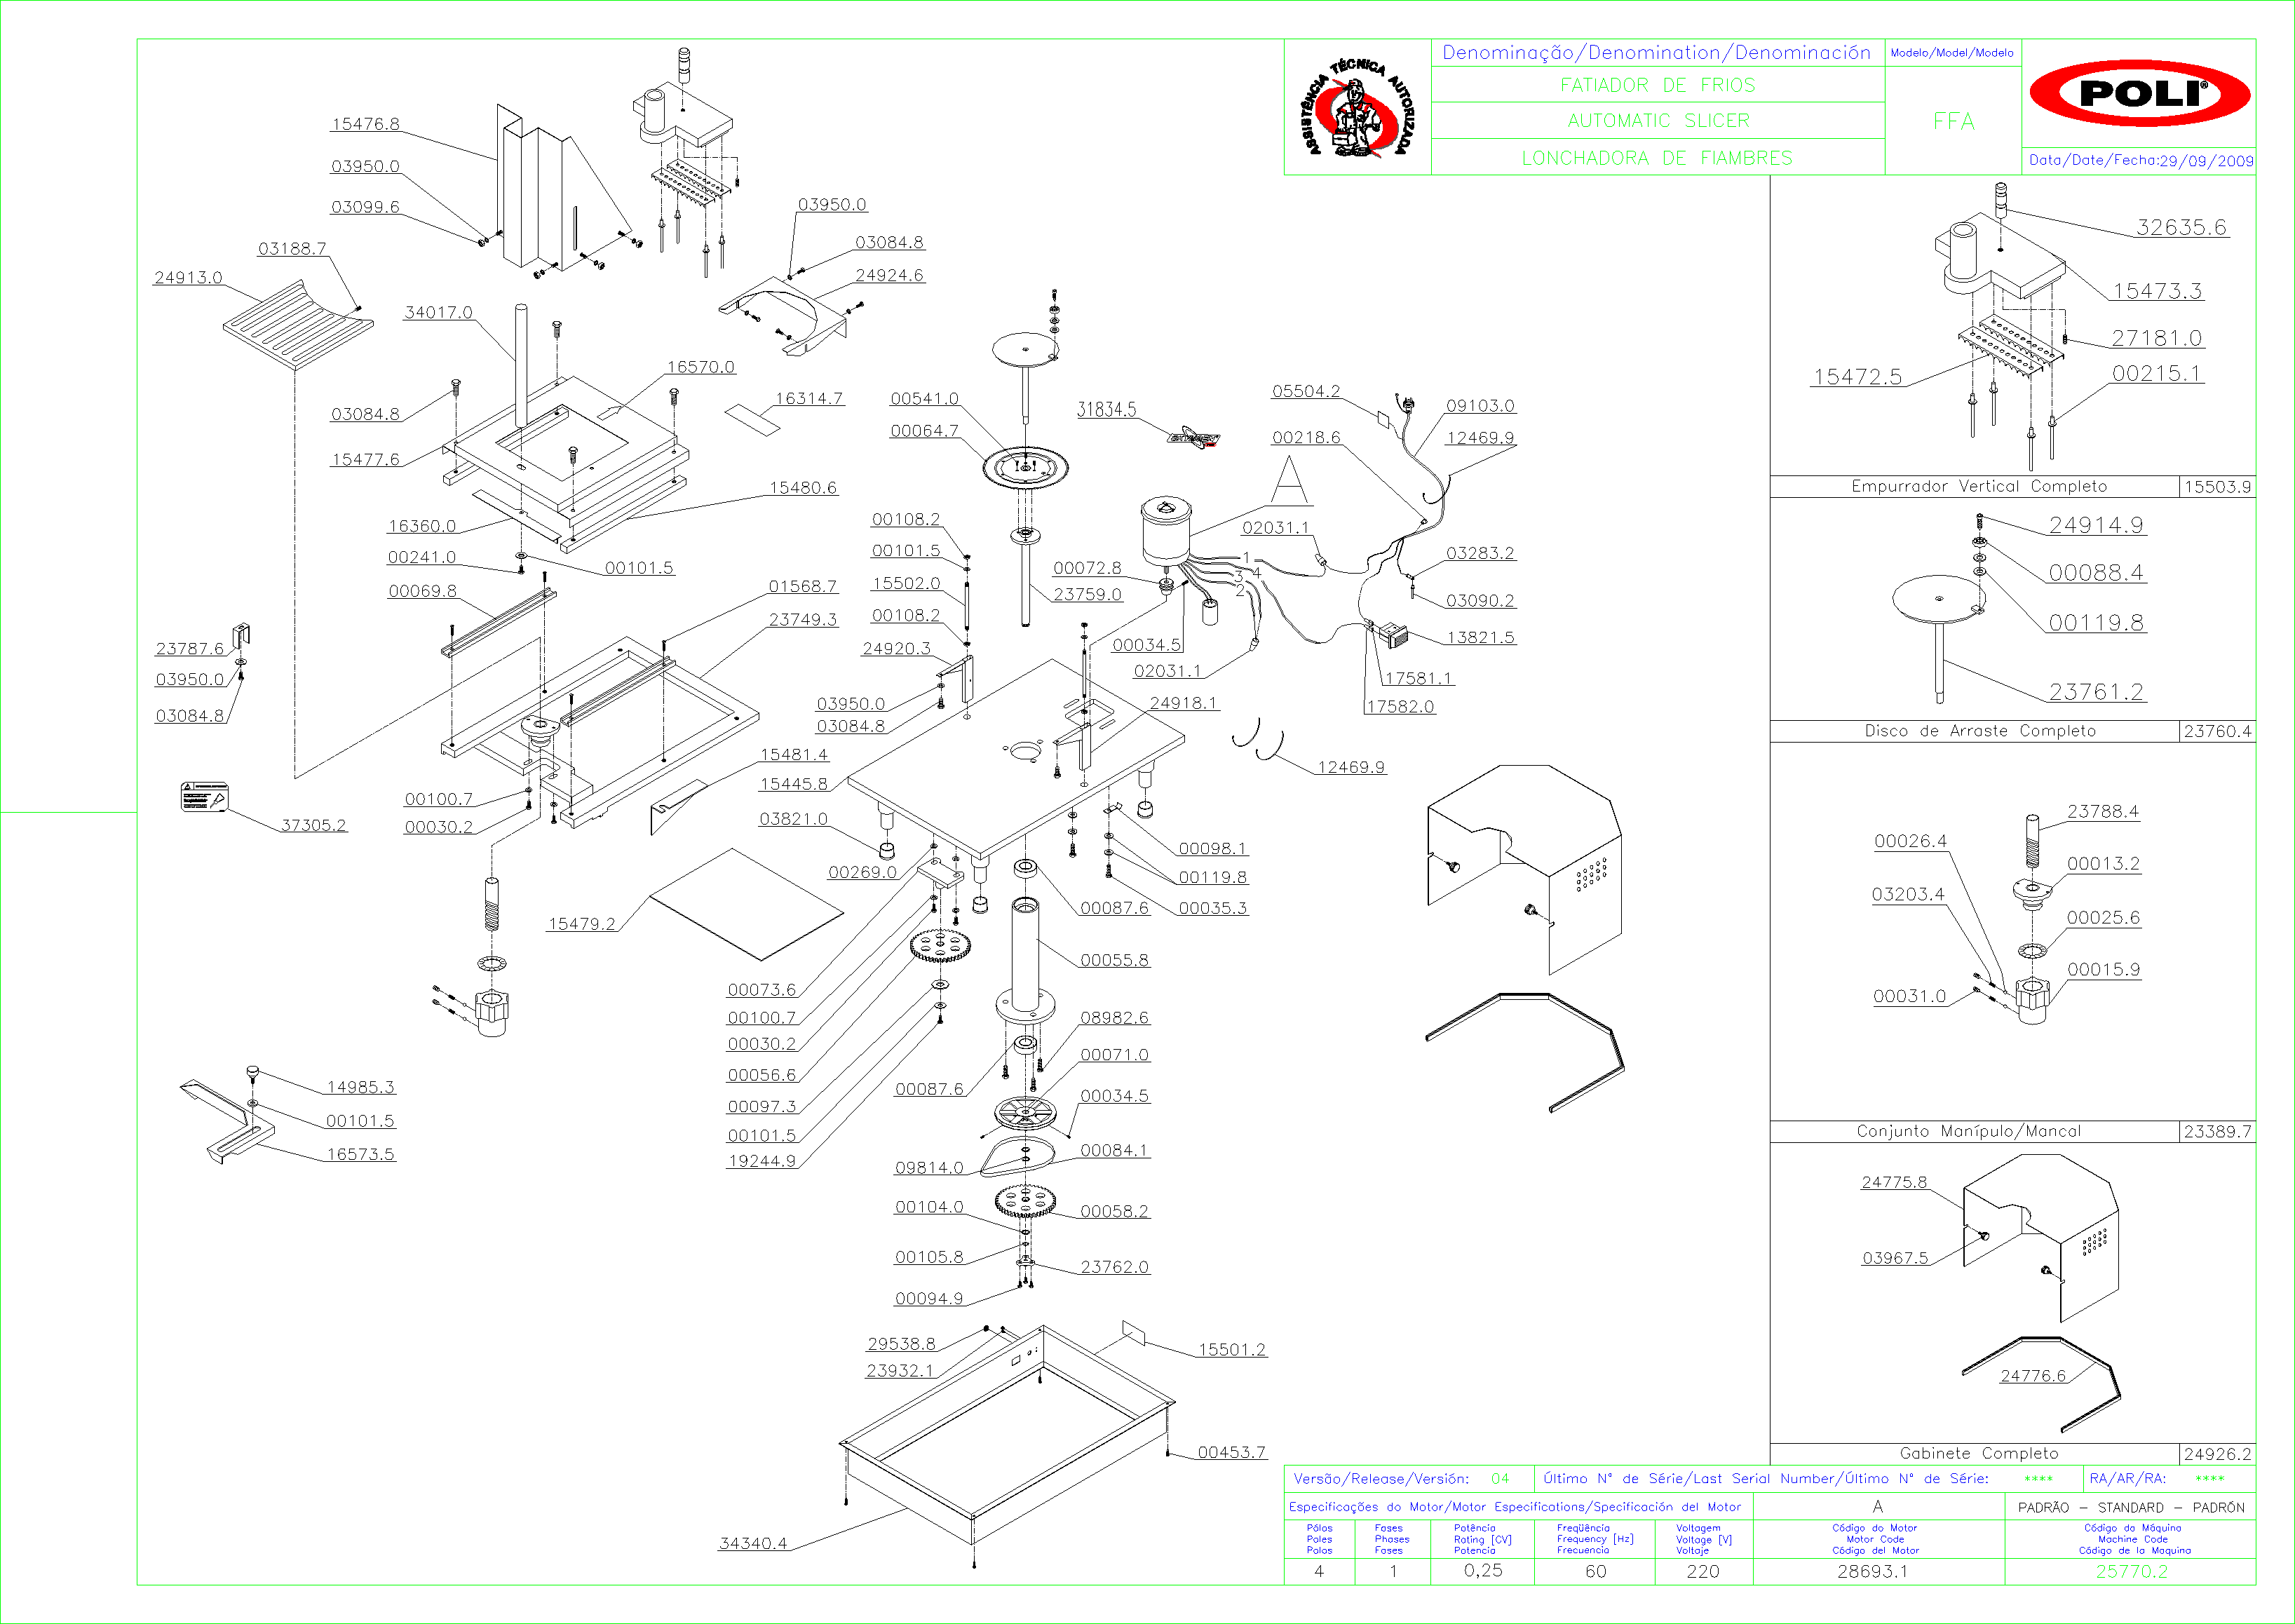The image size is (2295, 1624).
Task: Click the 'Disco de Arraste Completo' caption
Action: [x=1979, y=731]
